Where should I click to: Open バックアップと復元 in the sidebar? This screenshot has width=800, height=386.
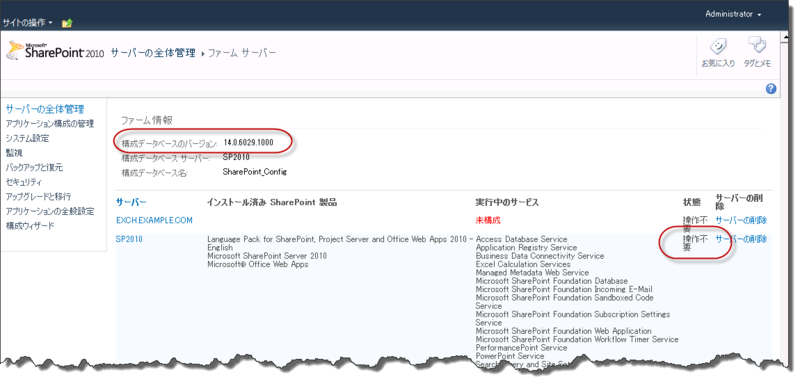(x=34, y=167)
